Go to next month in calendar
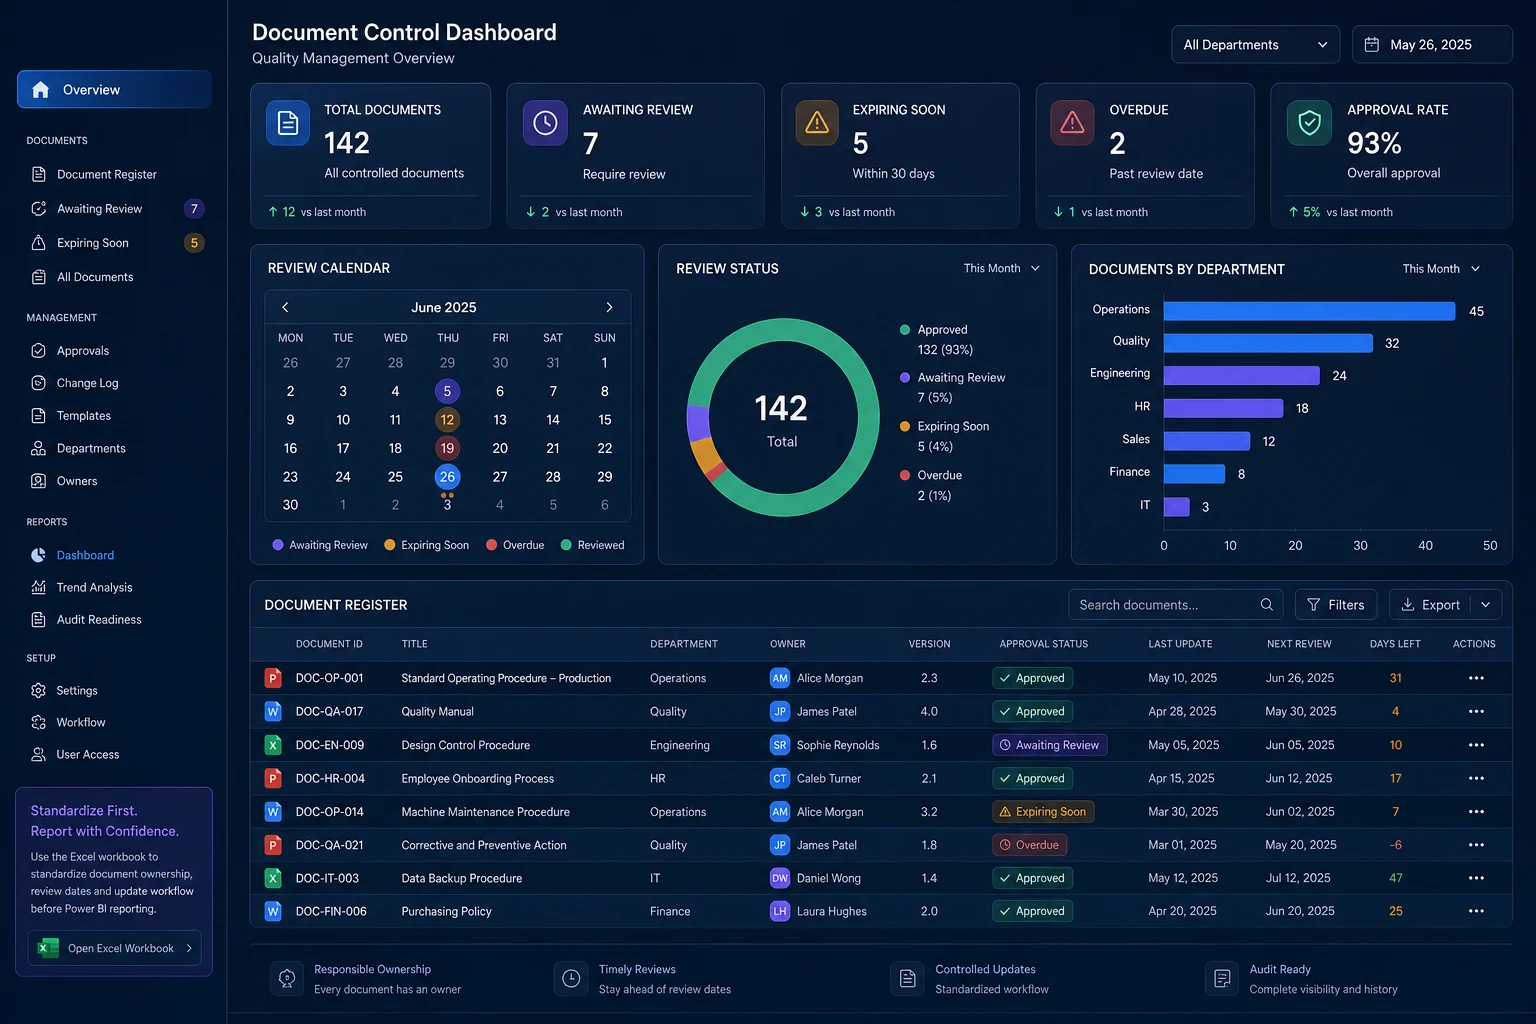 pos(609,307)
